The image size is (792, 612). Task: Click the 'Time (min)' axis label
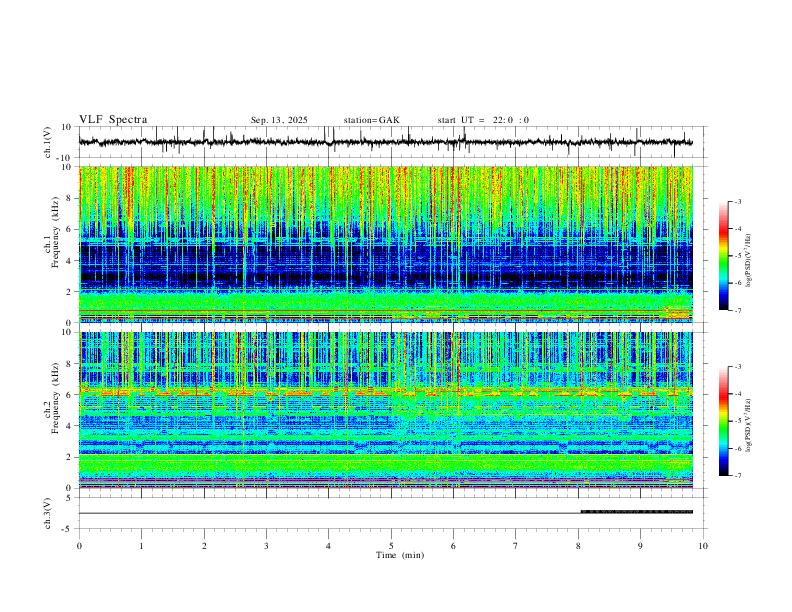click(x=400, y=555)
